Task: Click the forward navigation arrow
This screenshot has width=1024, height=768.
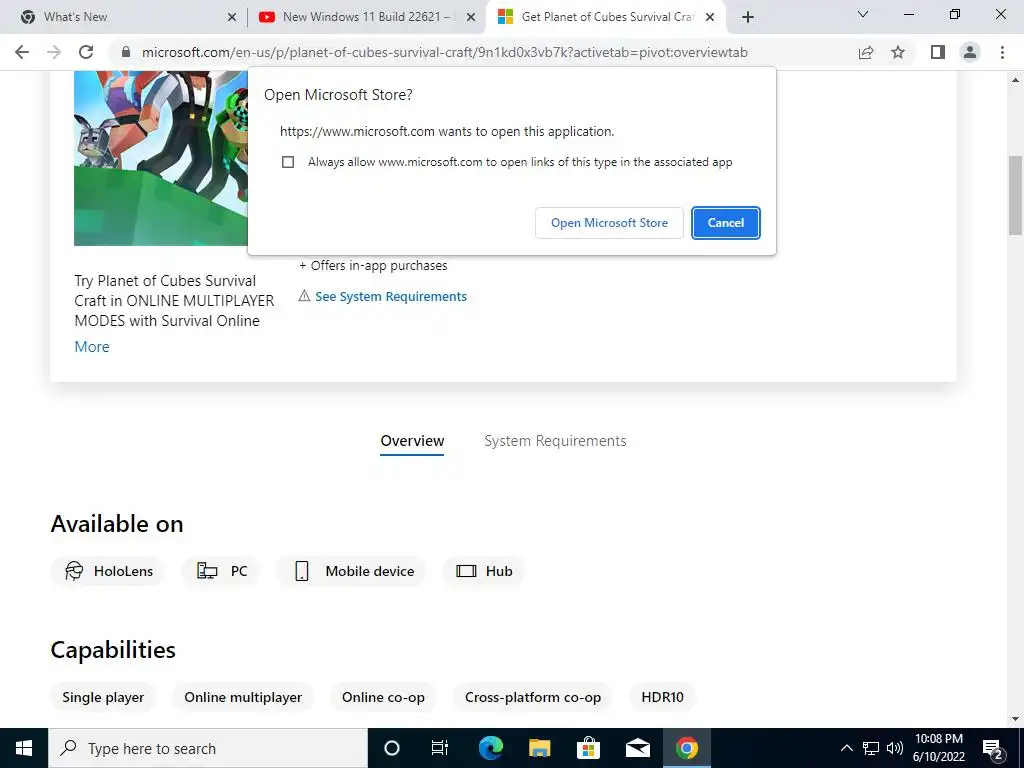Action: pyautogui.click(x=54, y=52)
